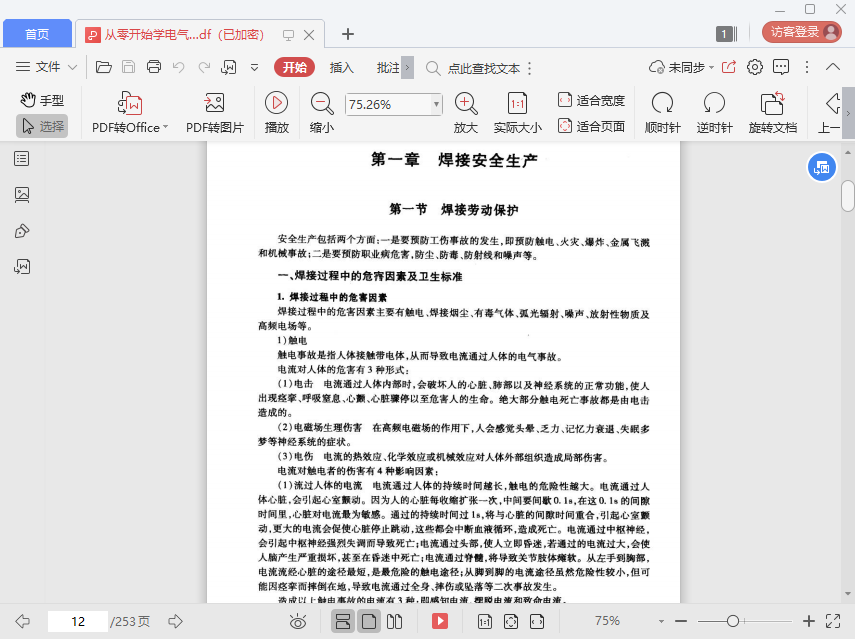Click the zoom slider handle
Image resolution: width=855 pixels, height=639 pixels.
click(x=733, y=621)
